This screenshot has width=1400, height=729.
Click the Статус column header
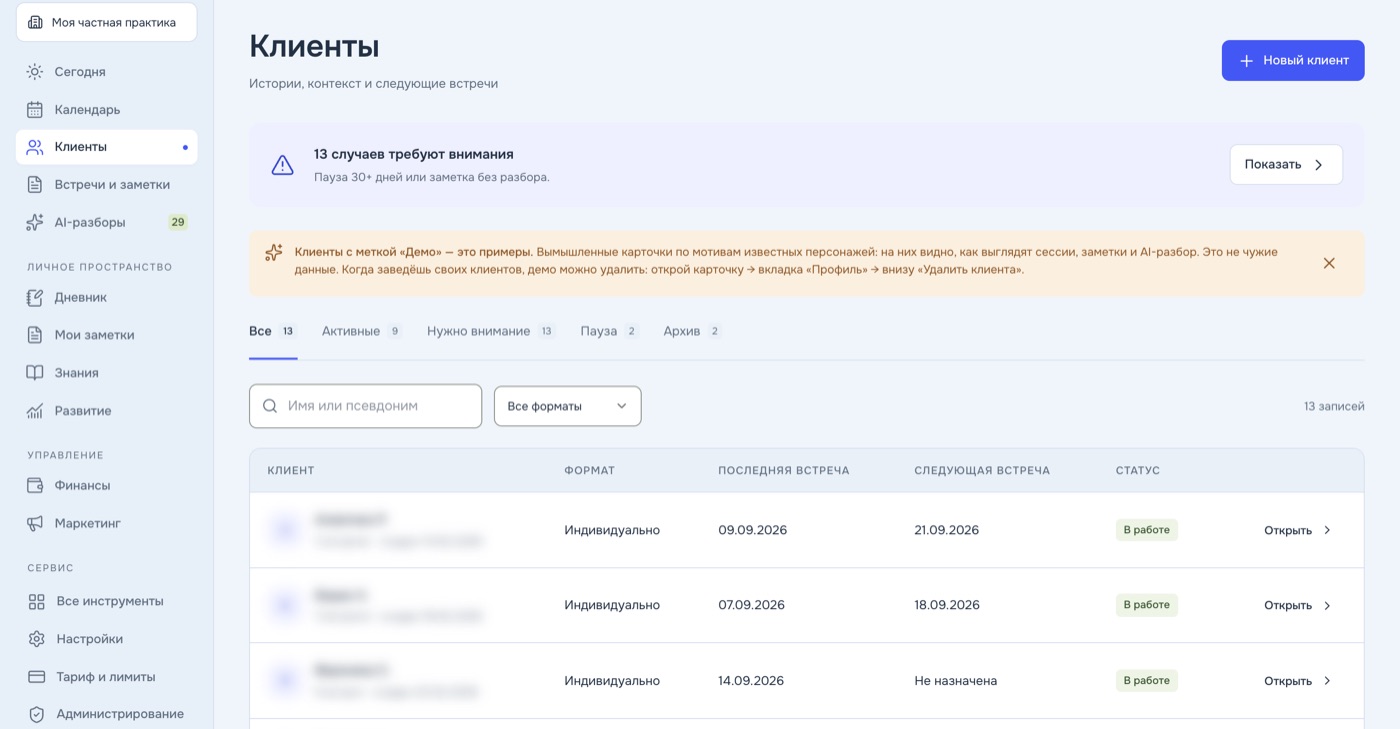(x=1138, y=470)
